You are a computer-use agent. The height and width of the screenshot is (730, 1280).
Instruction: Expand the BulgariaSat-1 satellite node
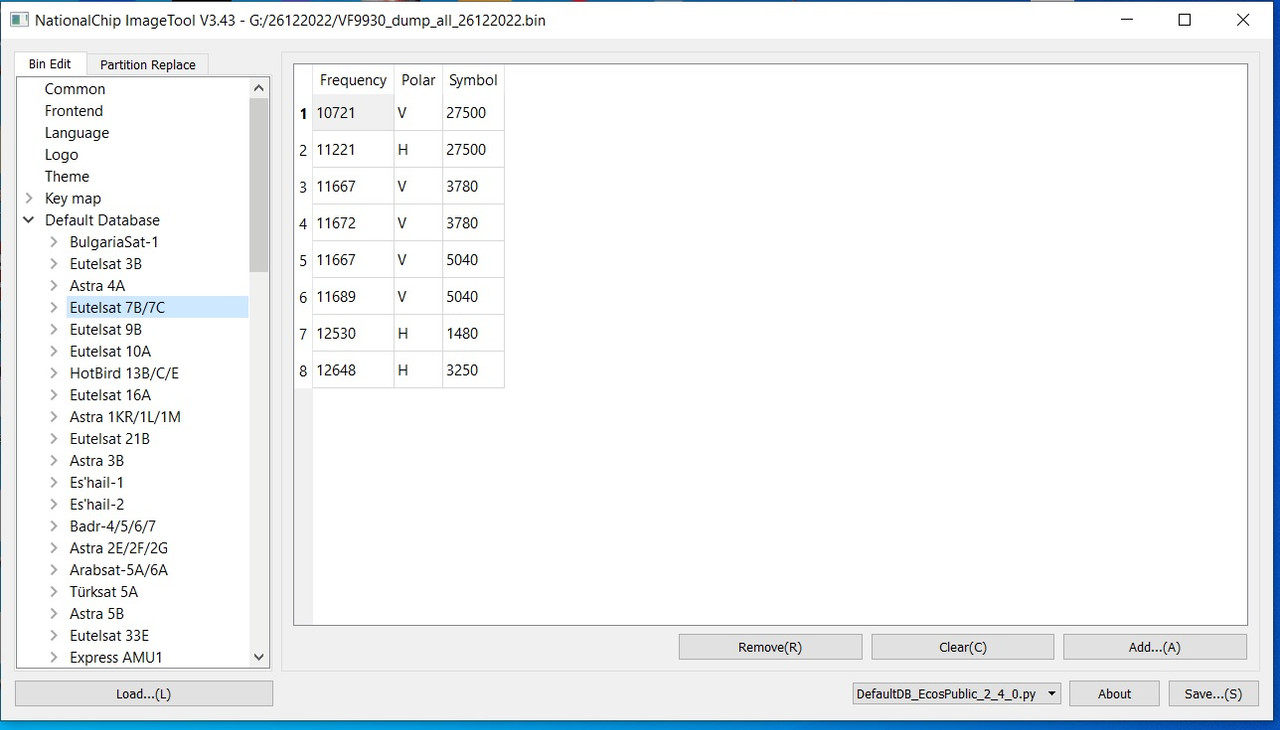click(54, 242)
